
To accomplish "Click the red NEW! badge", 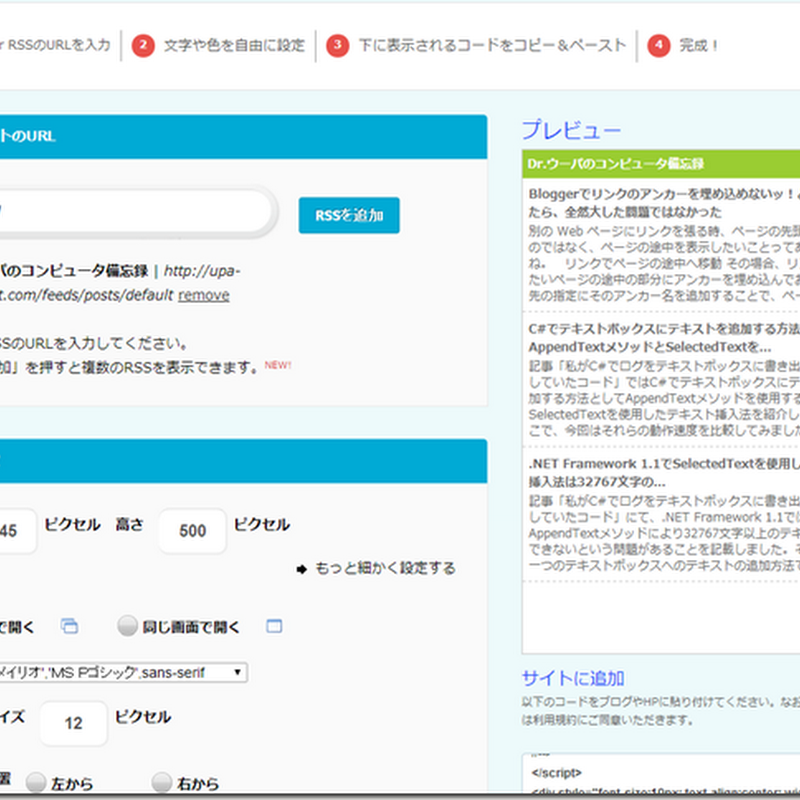I will 277,364.
